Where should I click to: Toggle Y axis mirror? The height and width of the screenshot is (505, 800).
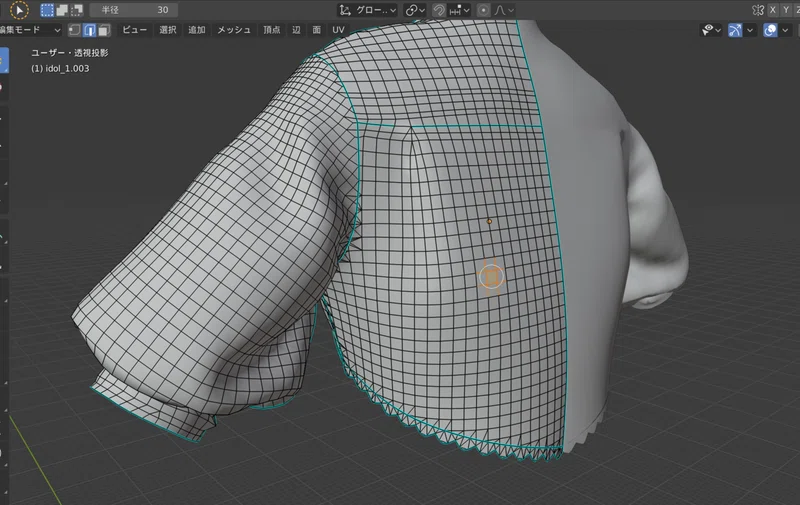(x=786, y=10)
